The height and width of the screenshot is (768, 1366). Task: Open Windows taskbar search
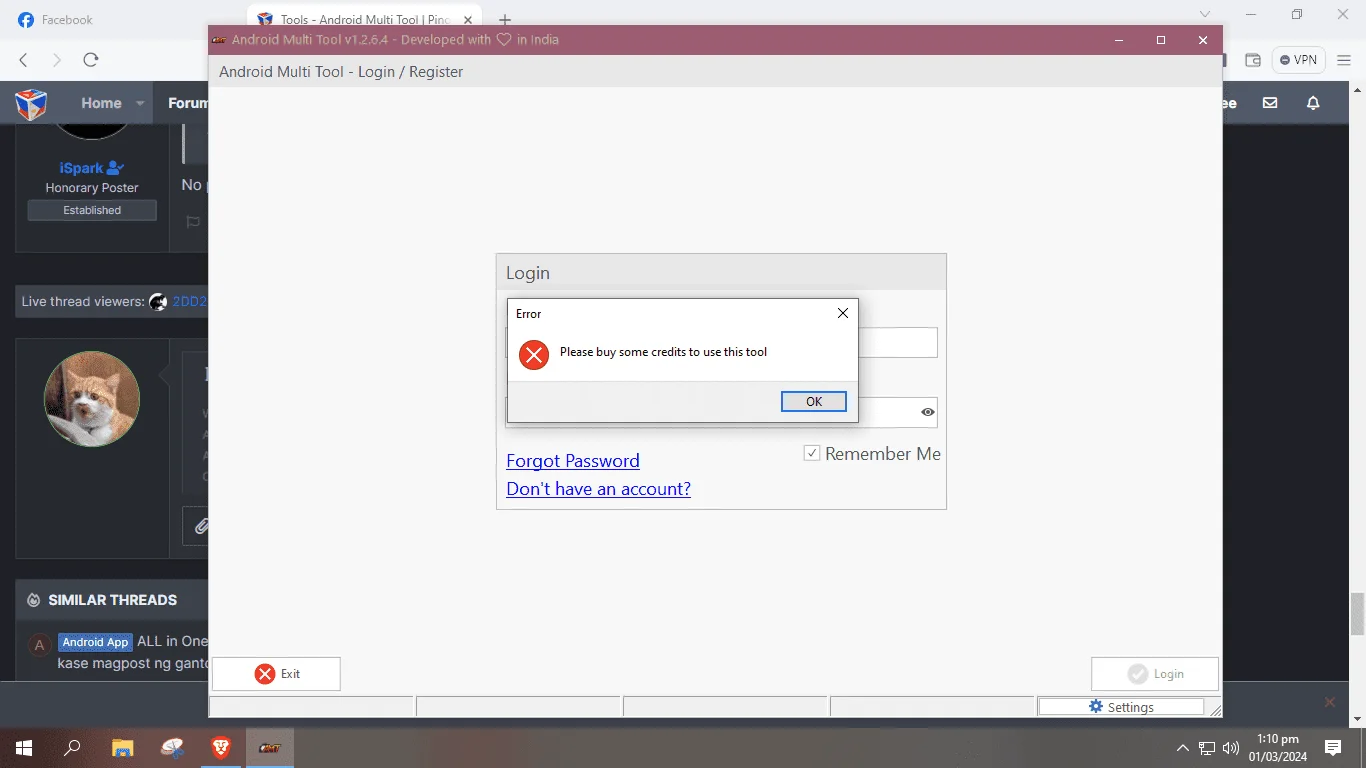tap(72, 748)
